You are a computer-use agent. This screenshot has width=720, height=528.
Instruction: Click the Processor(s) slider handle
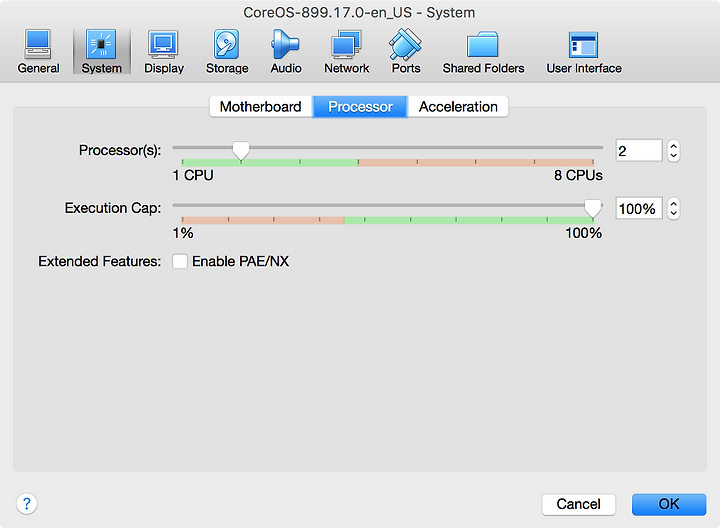(x=241, y=150)
